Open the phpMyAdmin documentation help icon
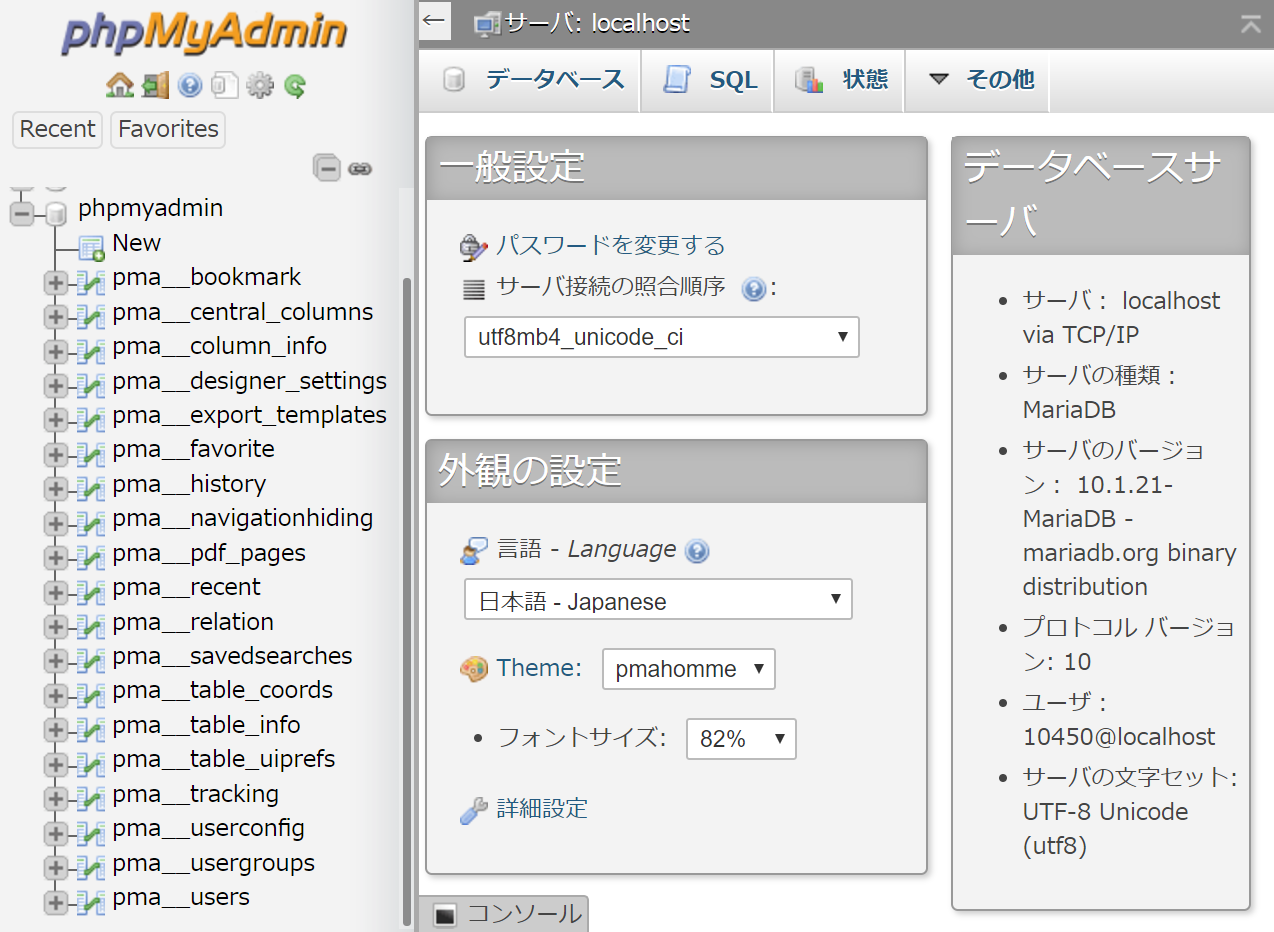Screen dimensions: 1274x932 pyautogui.click(x=190, y=86)
